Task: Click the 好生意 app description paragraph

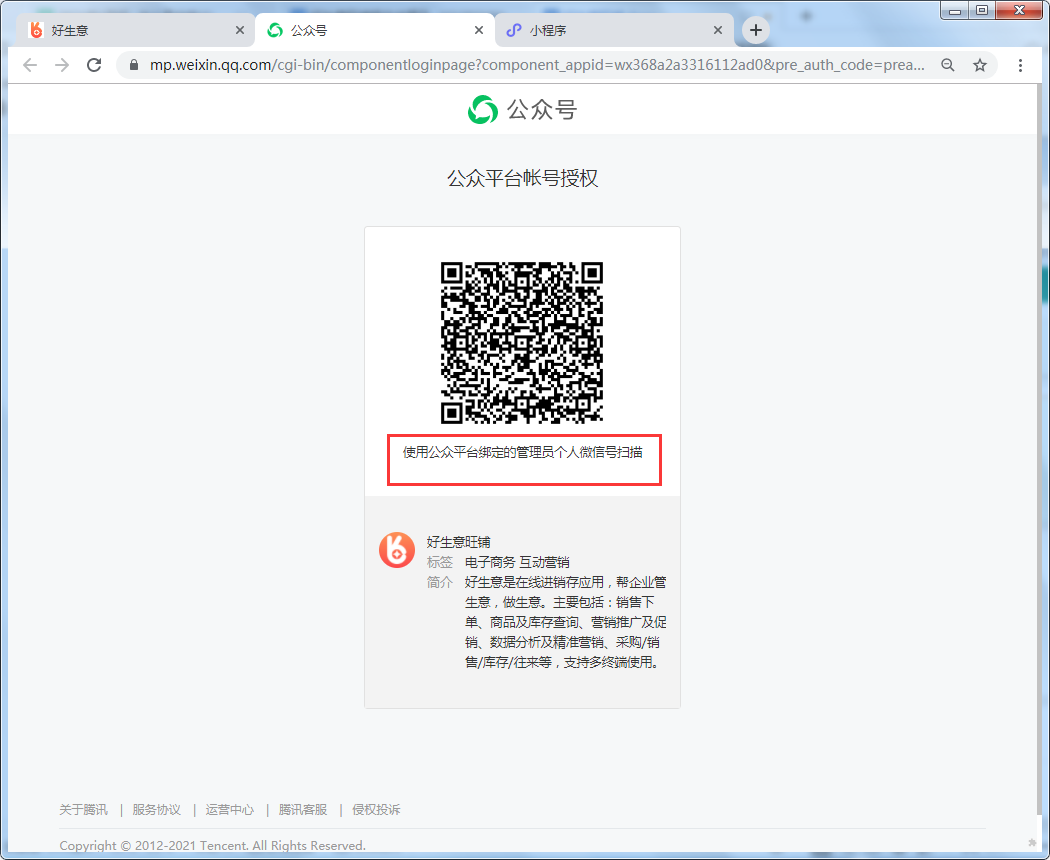Action: pos(565,622)
